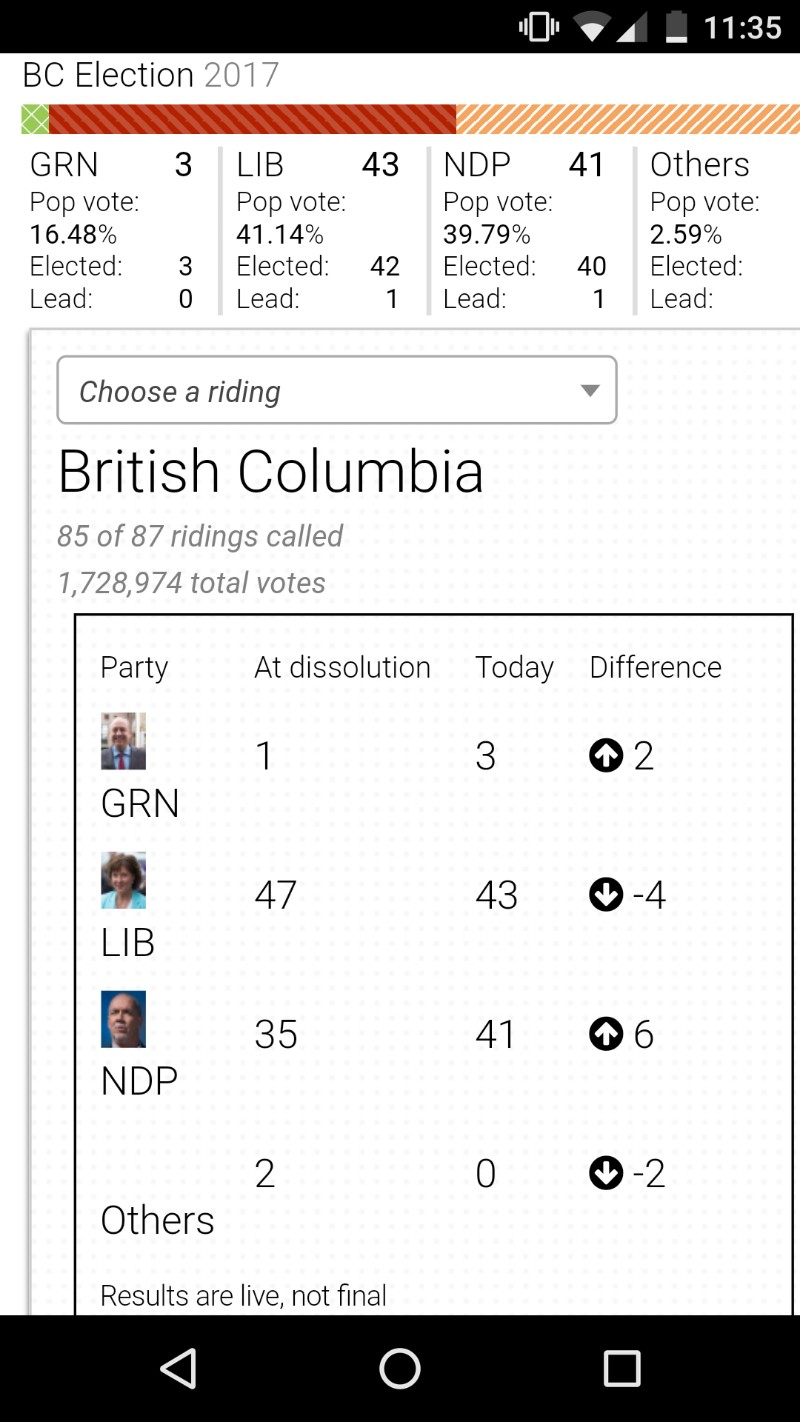Tap the GRN up-arrow difference icon
The height and width of the screenshot is (1422, 800).
click(606, 756)
